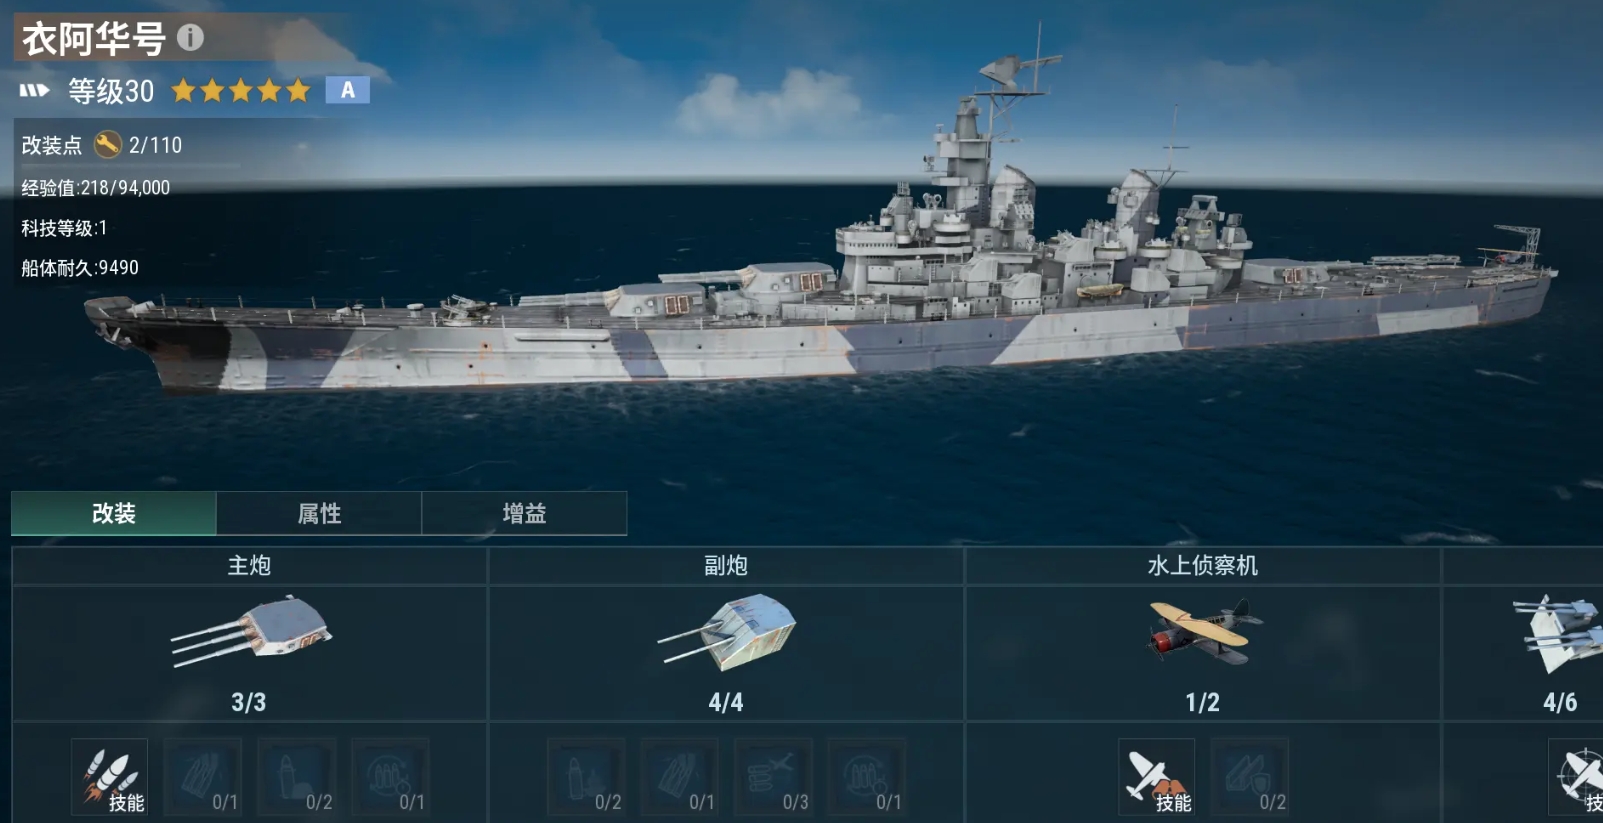Viewport: 1603px width, 823px height.
Task: Click the 副炮 column header
Action: (x=726, y=565)
